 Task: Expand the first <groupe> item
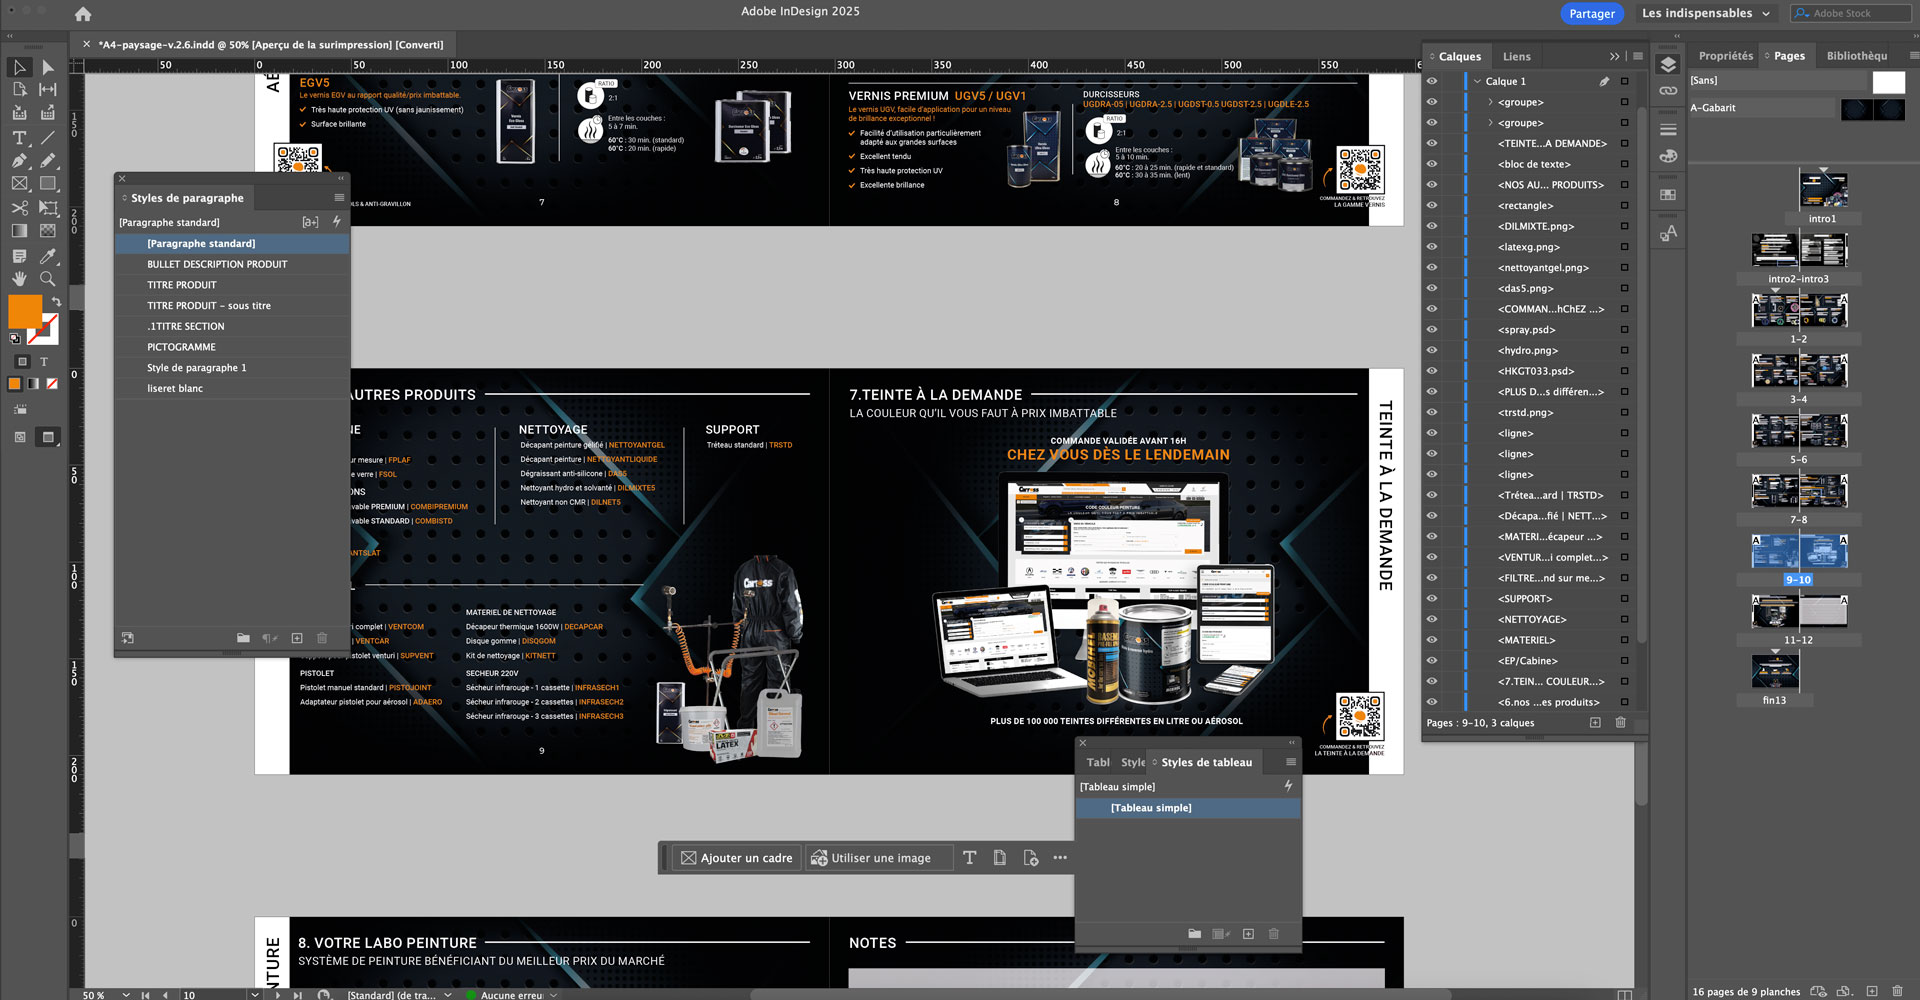(1490, 102)
